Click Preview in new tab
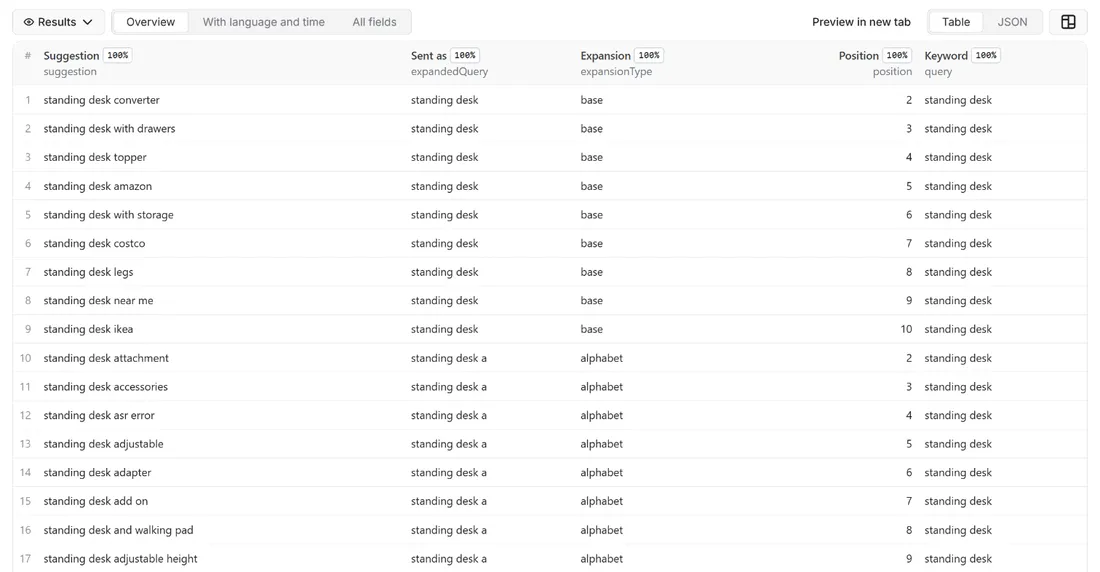1100x572 pixels. pos(861,22)
